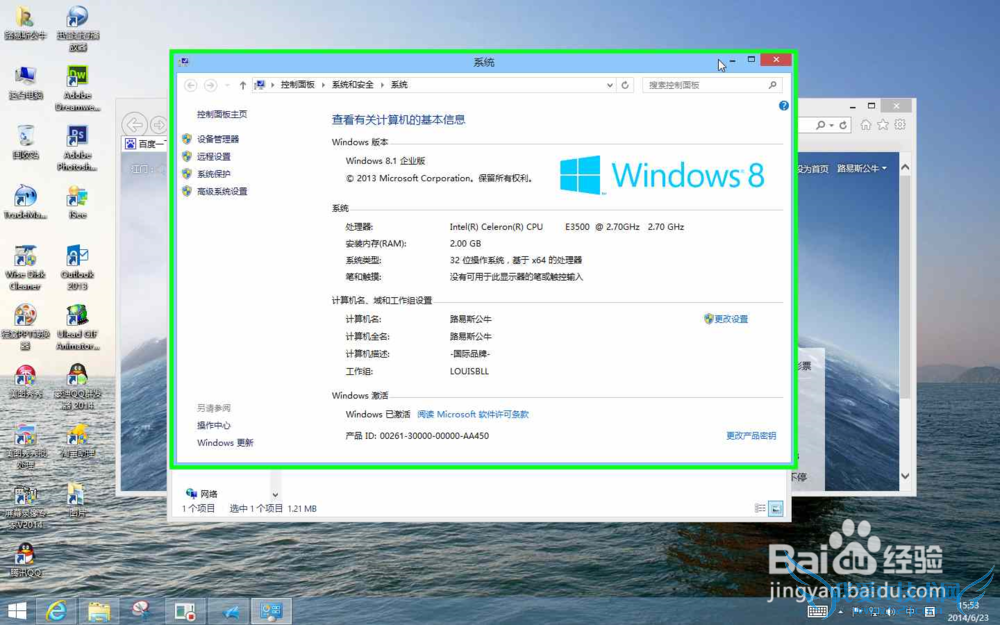Select 网络 item in explorer window
This screenshot has width=1000, height=625.
(202, 494)
